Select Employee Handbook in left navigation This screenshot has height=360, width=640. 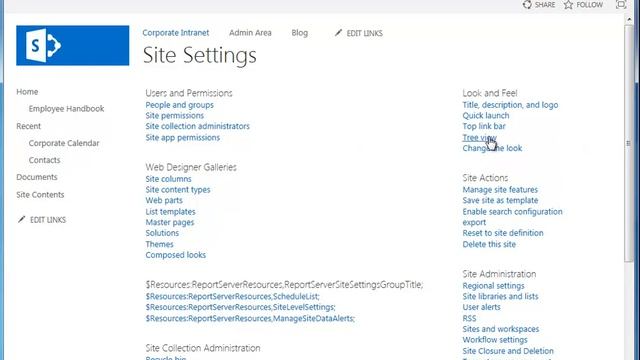67,109
